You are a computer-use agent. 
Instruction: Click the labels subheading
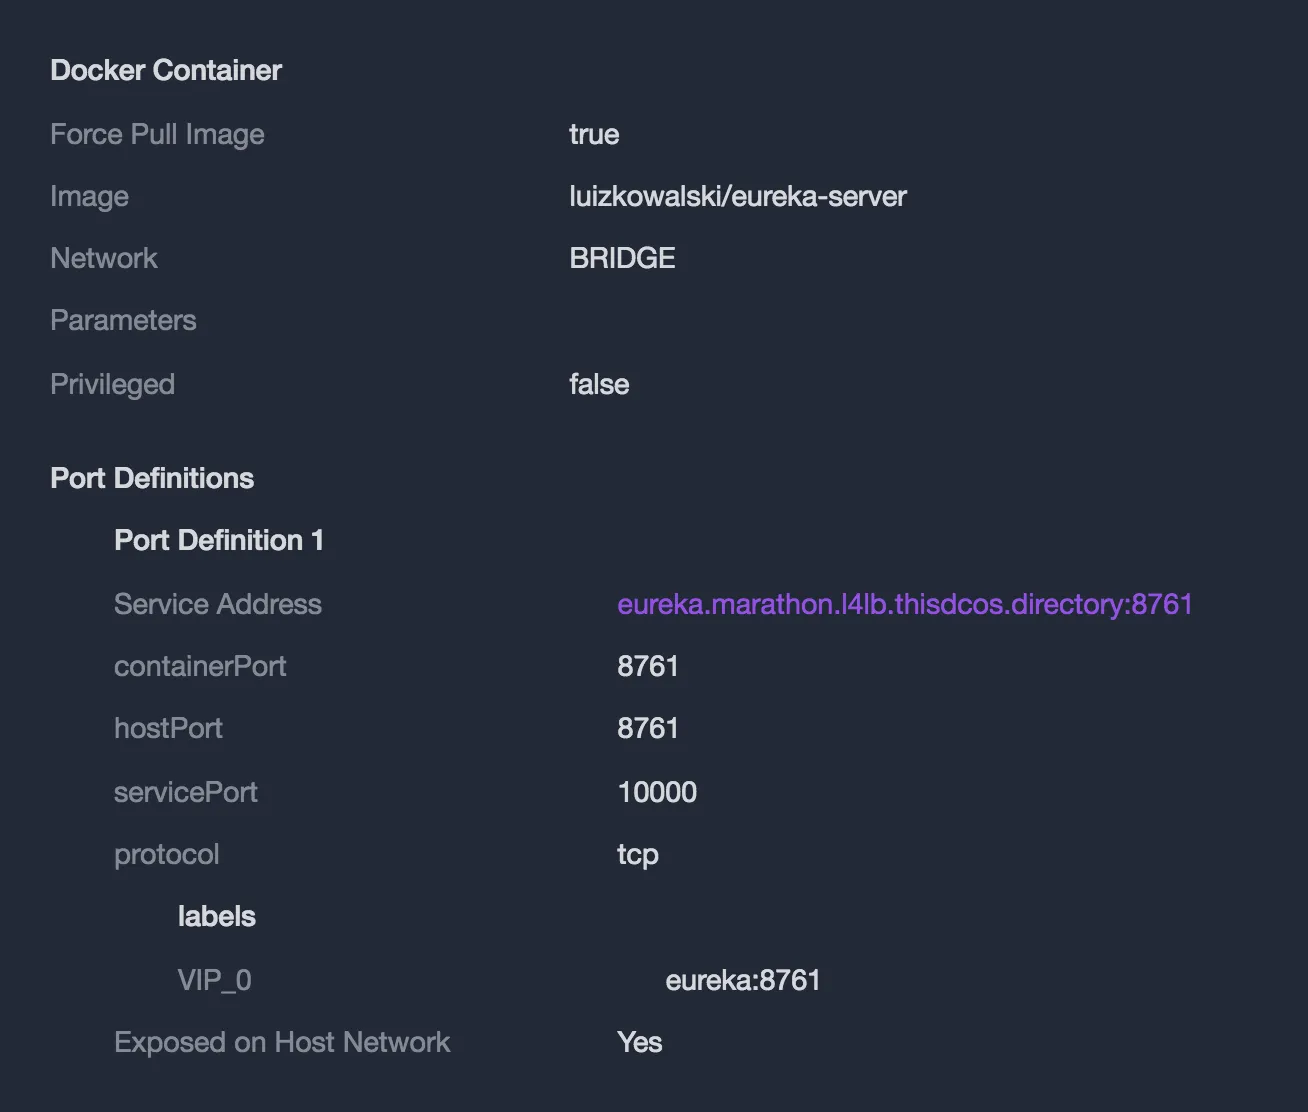coord(217,916)
